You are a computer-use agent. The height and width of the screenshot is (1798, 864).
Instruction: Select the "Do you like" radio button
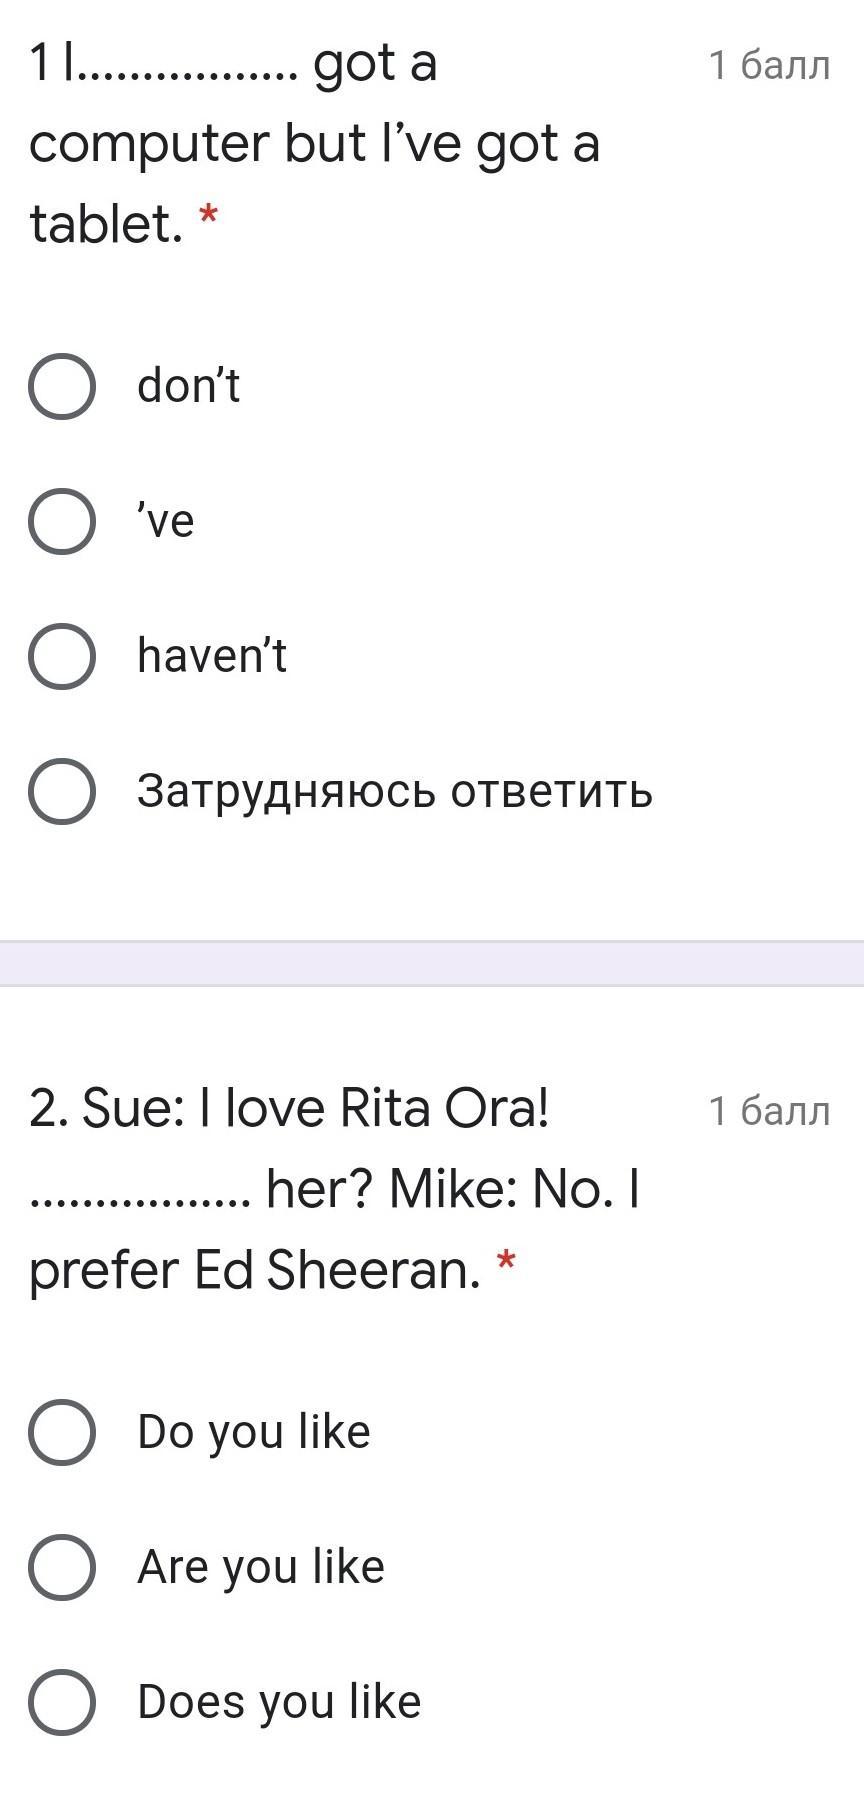tap(62, 1432)
